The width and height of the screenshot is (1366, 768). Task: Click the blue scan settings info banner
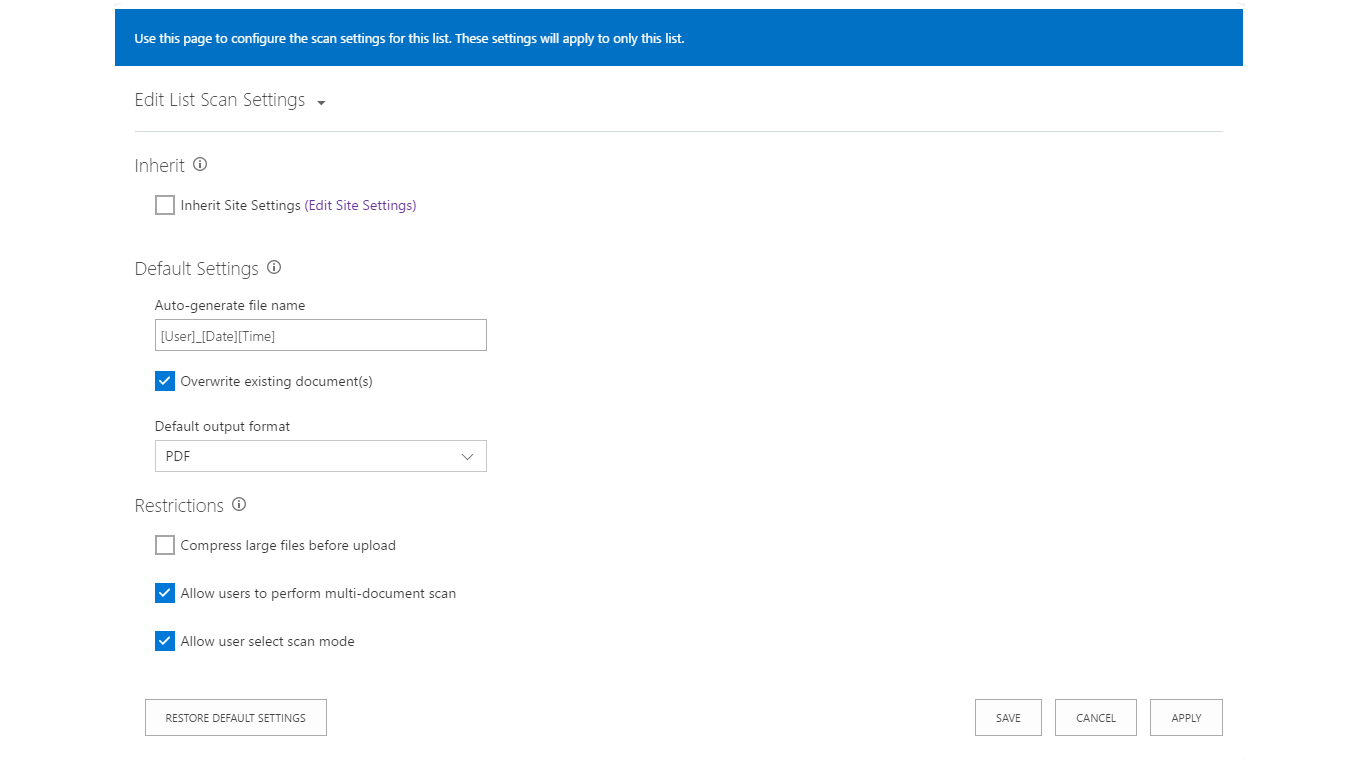(x=678, y=39)
